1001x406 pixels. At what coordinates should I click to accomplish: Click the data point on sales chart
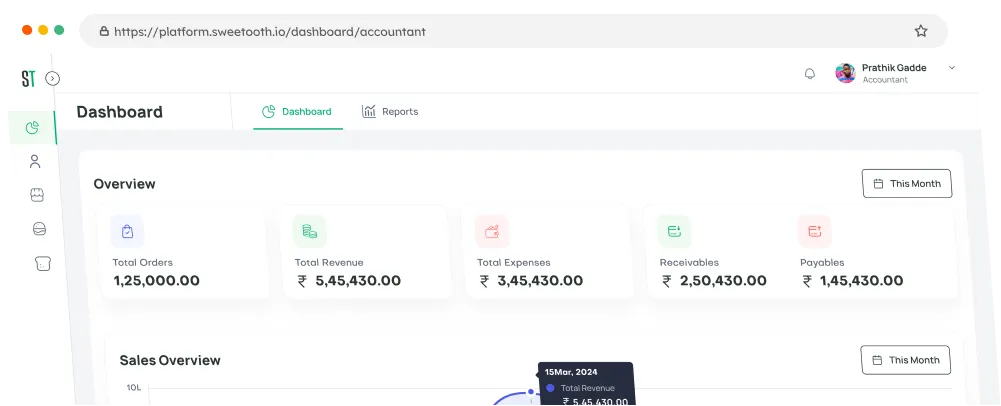click(531, 392)
